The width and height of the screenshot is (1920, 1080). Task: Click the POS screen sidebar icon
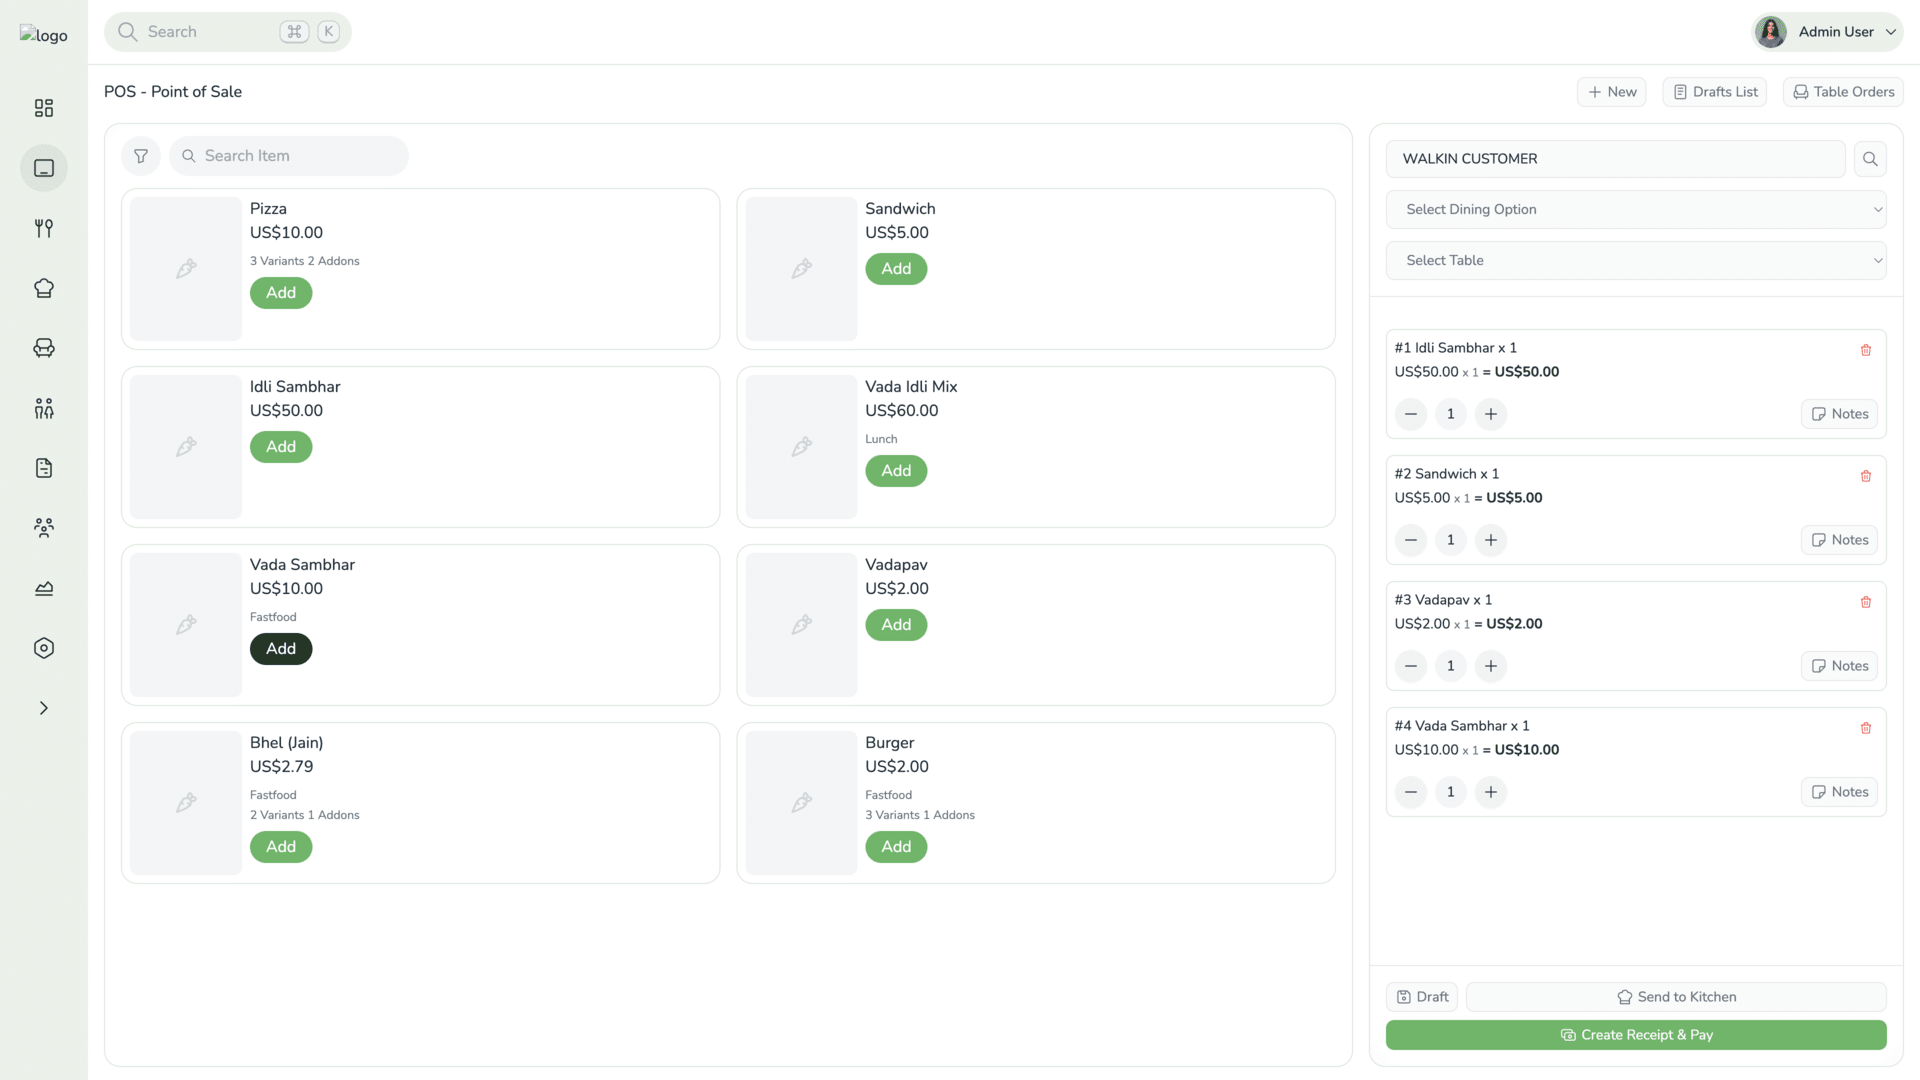(44, 168)
